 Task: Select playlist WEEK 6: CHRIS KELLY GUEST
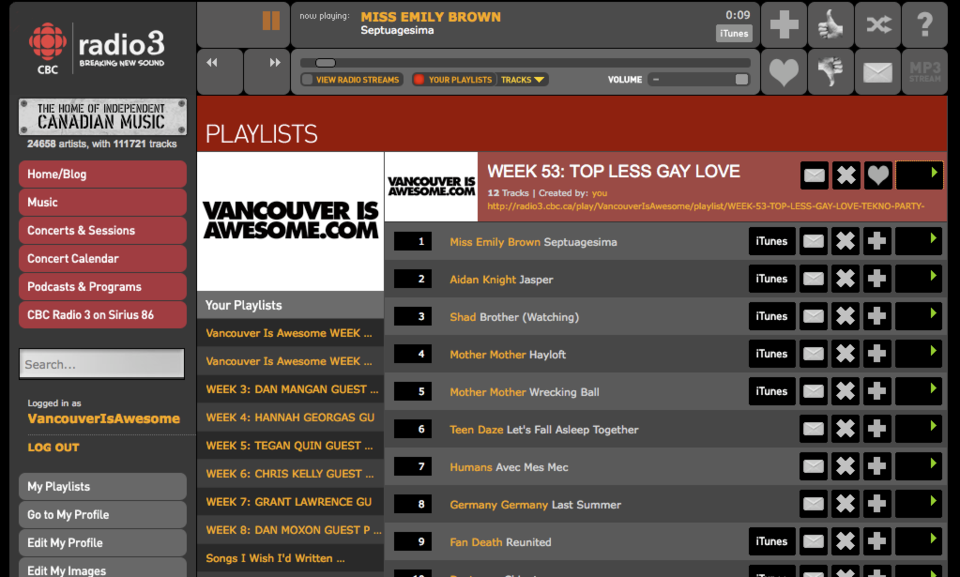tap(290, 473)
